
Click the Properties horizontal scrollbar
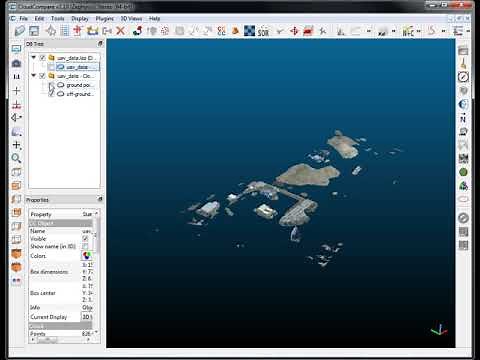[60, 340]
